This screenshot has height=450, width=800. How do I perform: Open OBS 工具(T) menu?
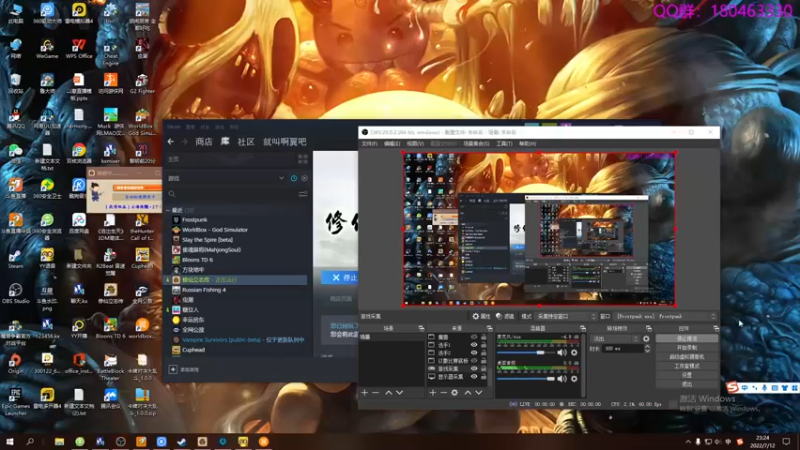pos(504,144)
